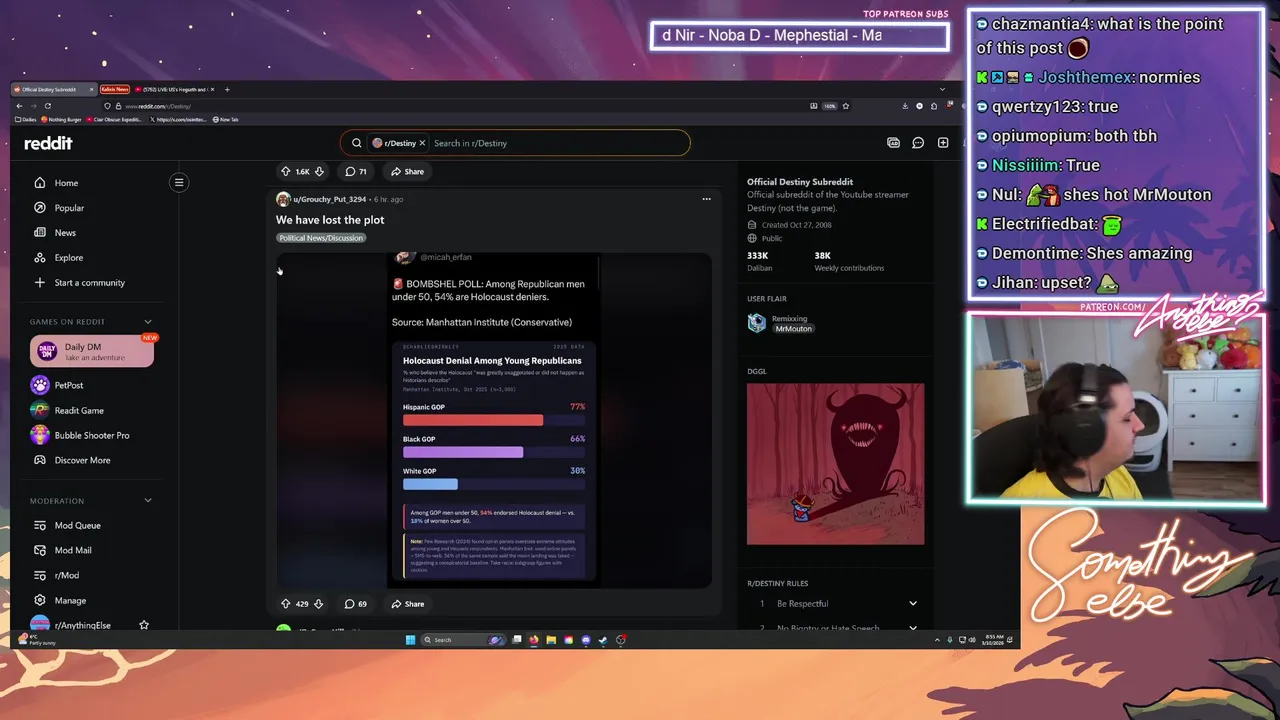
Task: Bookmark this page with star icon
Action: coord(846,106)
